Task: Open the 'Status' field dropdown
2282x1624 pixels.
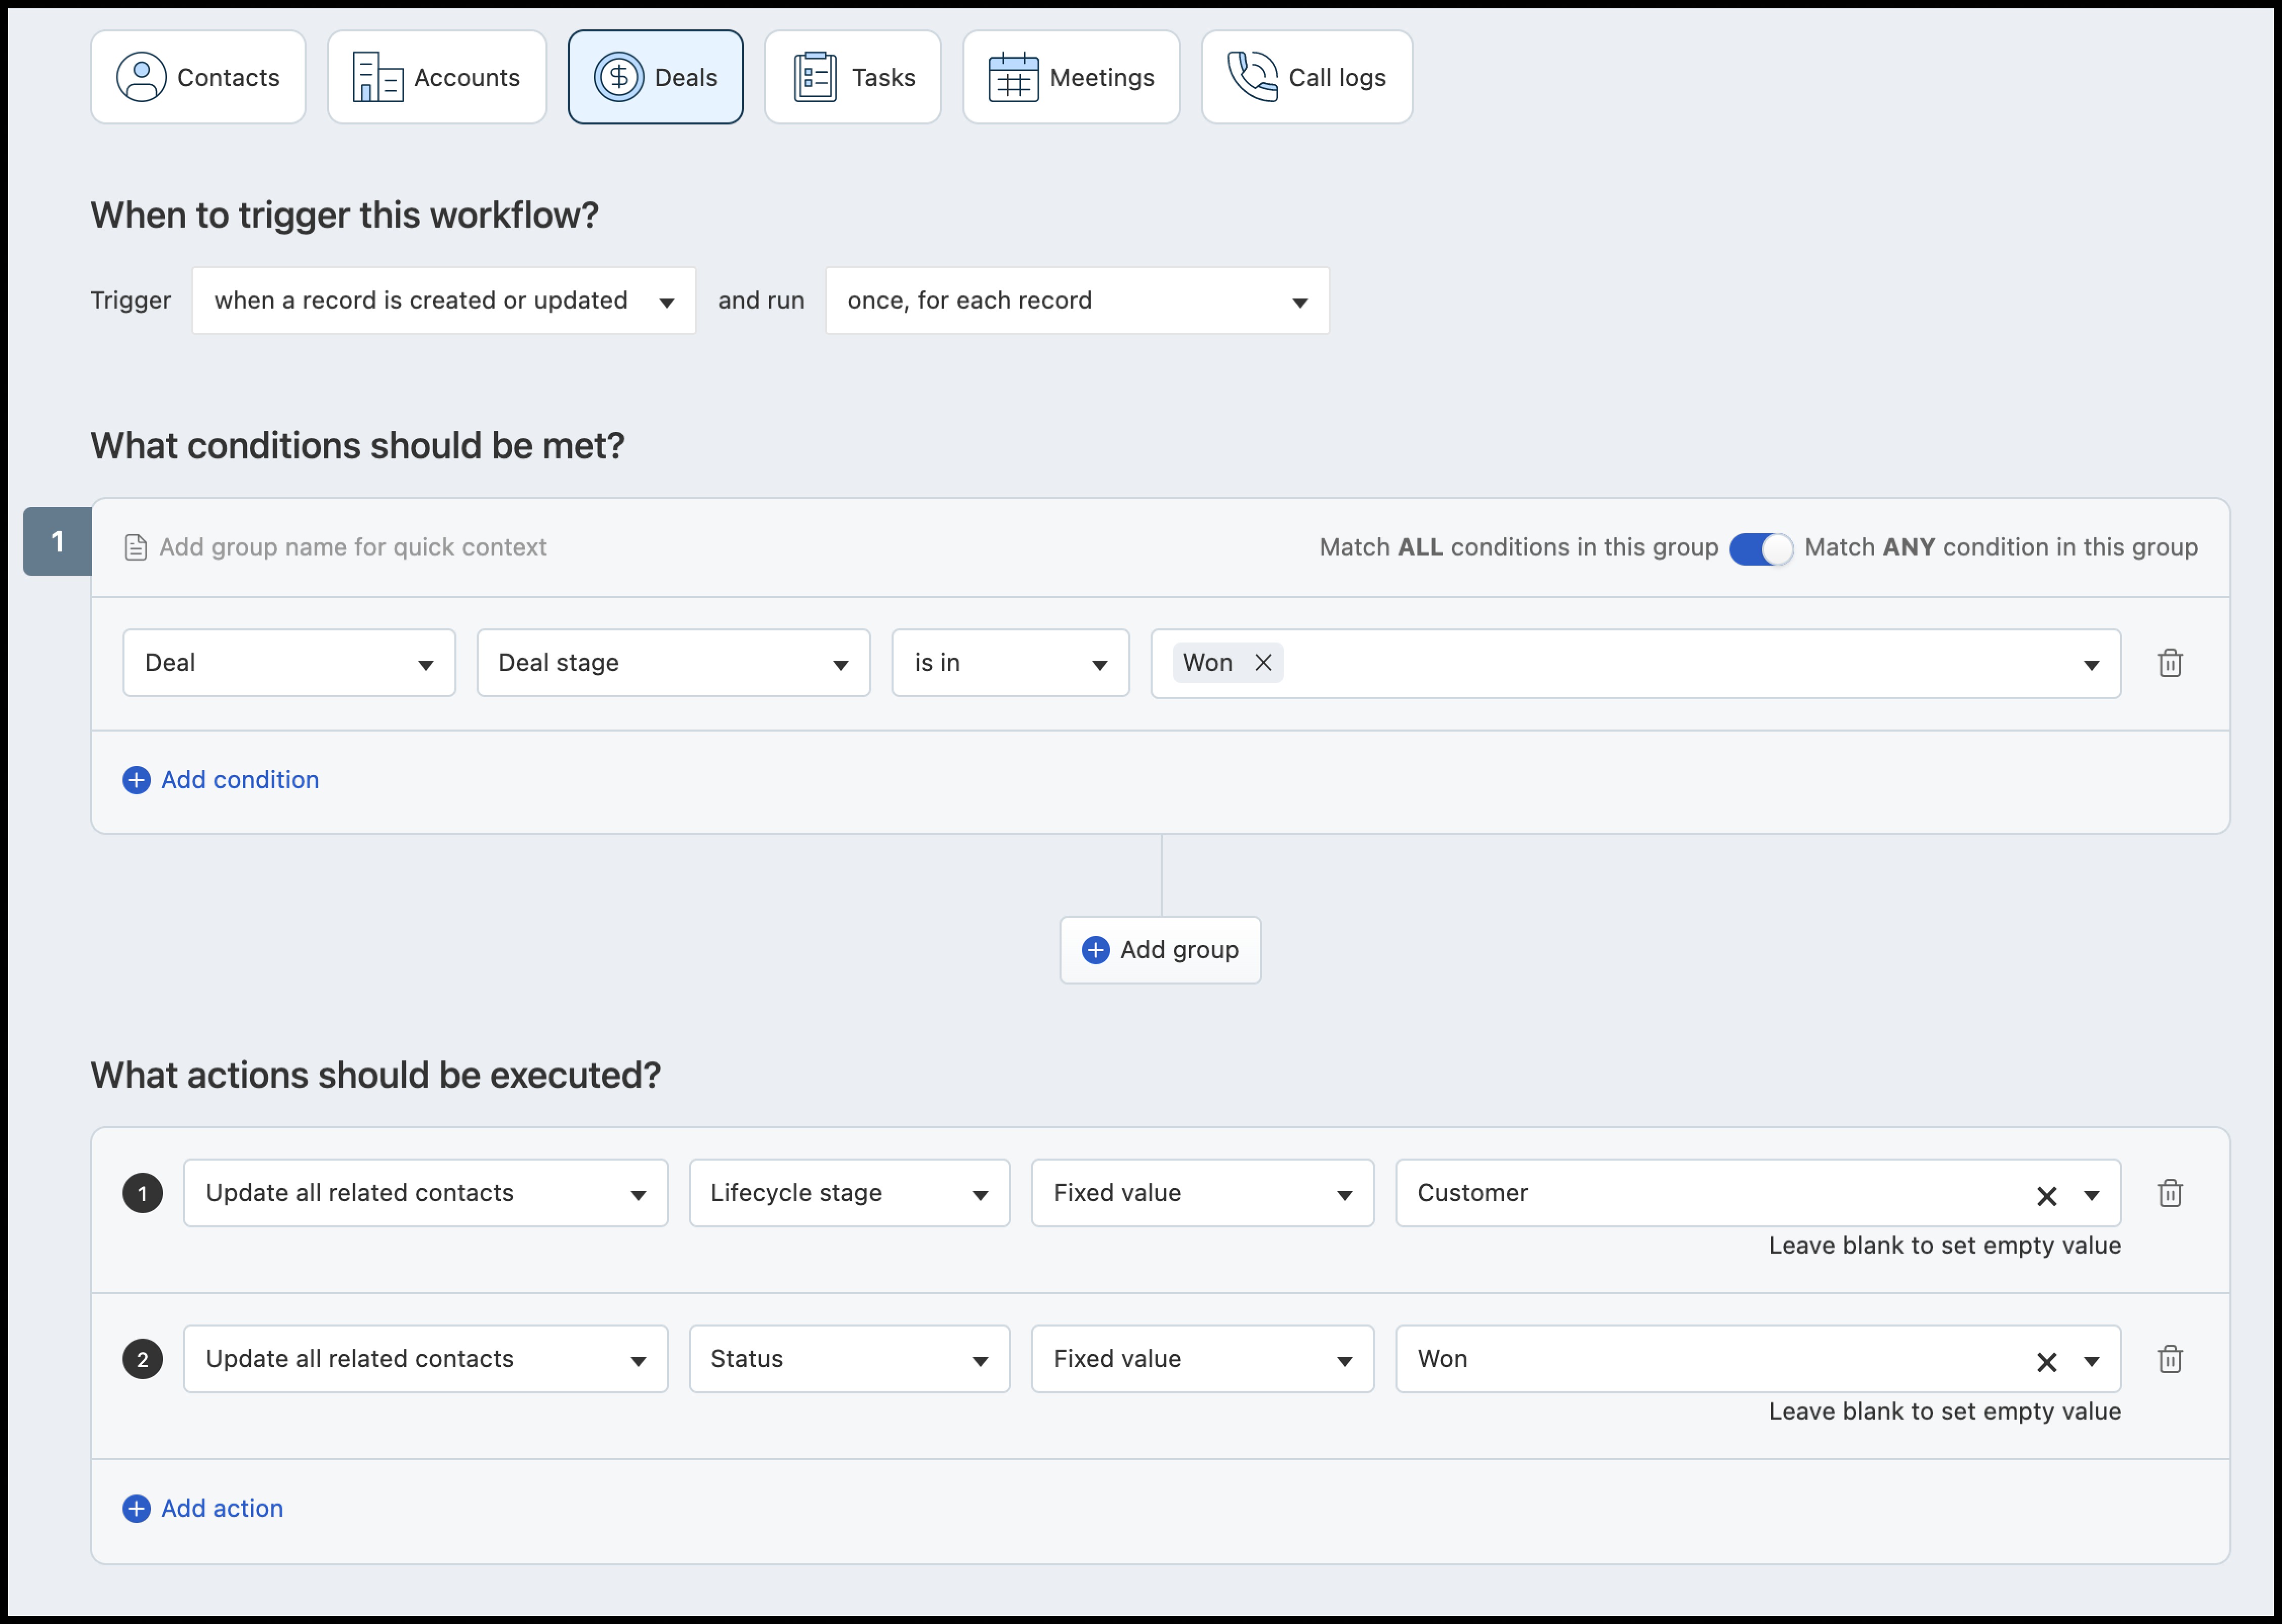Action: [x=850, y=1359]
